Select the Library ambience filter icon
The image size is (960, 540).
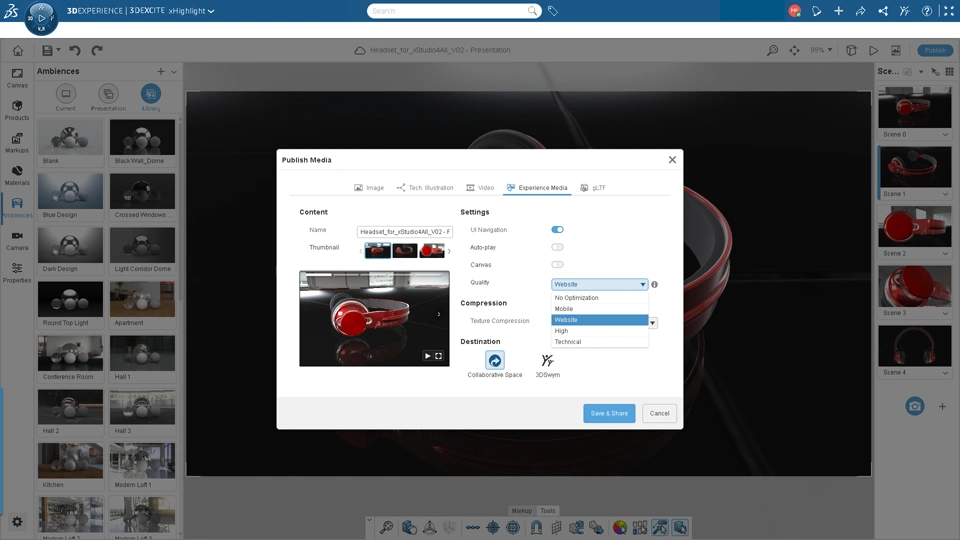point(151,94)
